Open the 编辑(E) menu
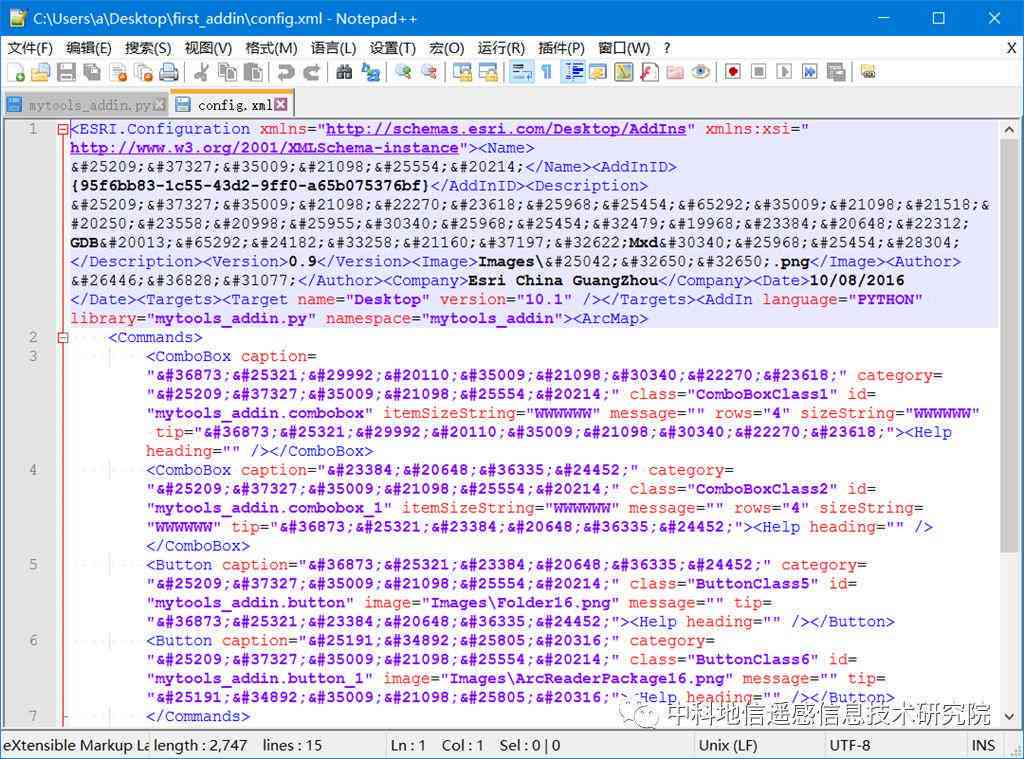Screen dimensions: 1024x759 (89, 48)
